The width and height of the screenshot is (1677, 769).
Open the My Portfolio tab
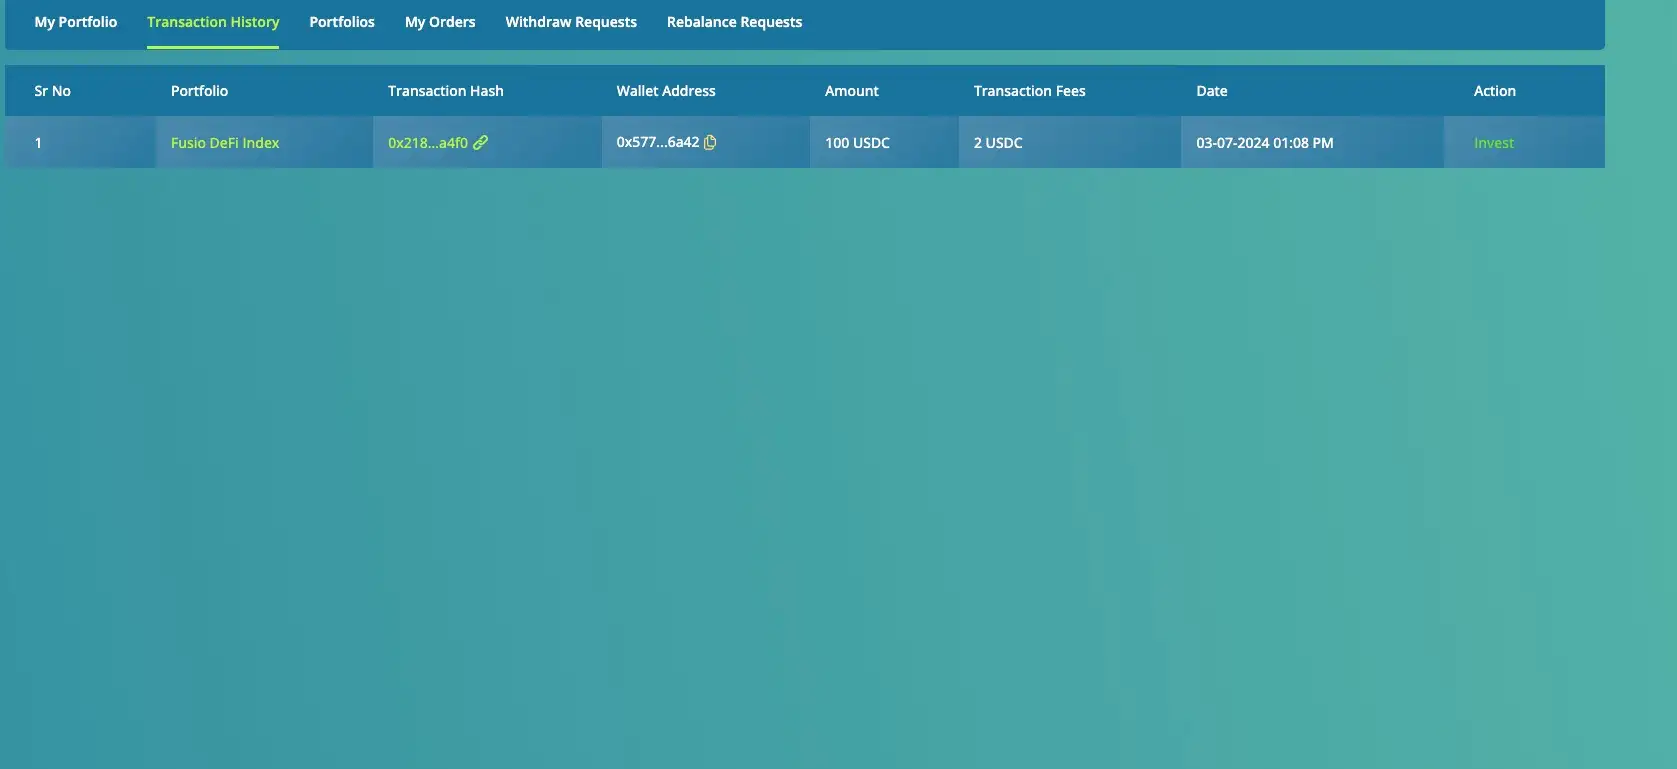pyautogui.click(x=76, y=22)
